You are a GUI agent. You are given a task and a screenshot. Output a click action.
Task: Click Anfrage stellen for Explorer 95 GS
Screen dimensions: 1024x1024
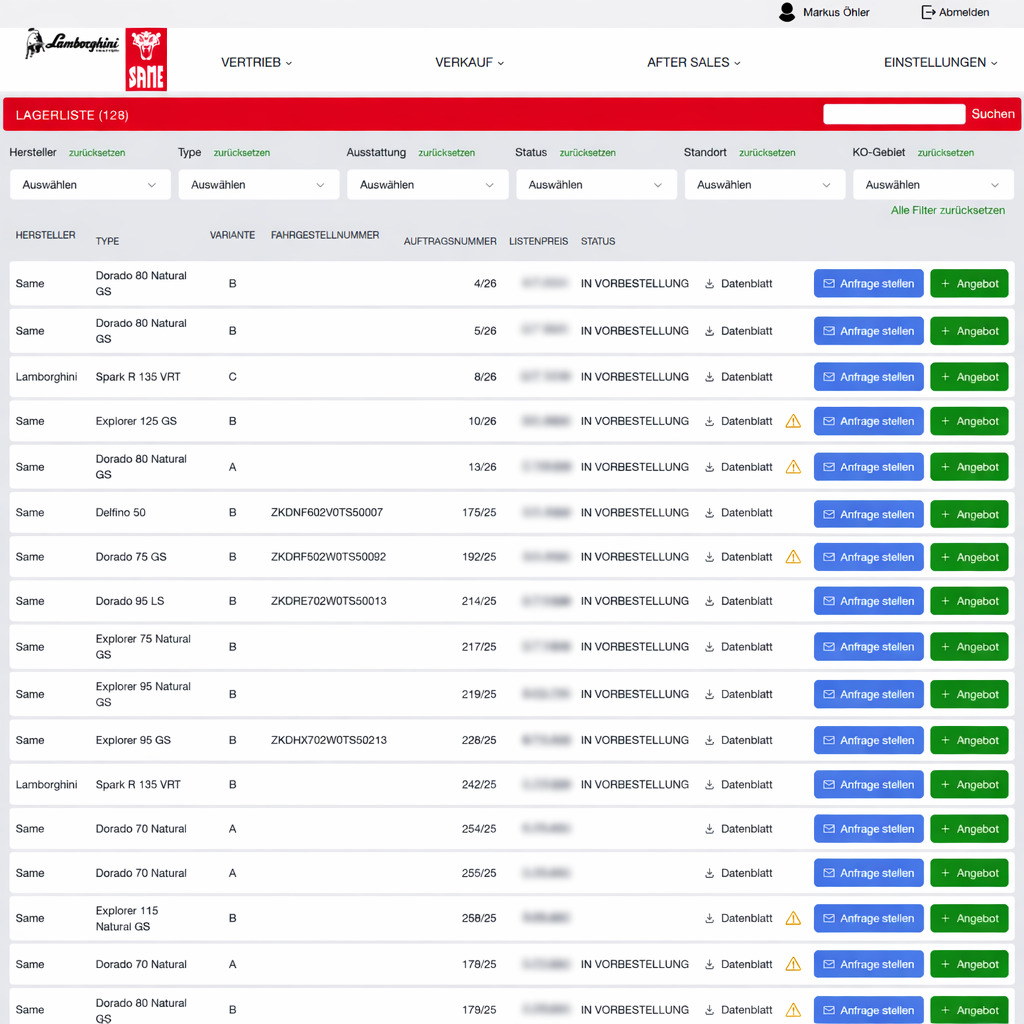tap(868, 741)
